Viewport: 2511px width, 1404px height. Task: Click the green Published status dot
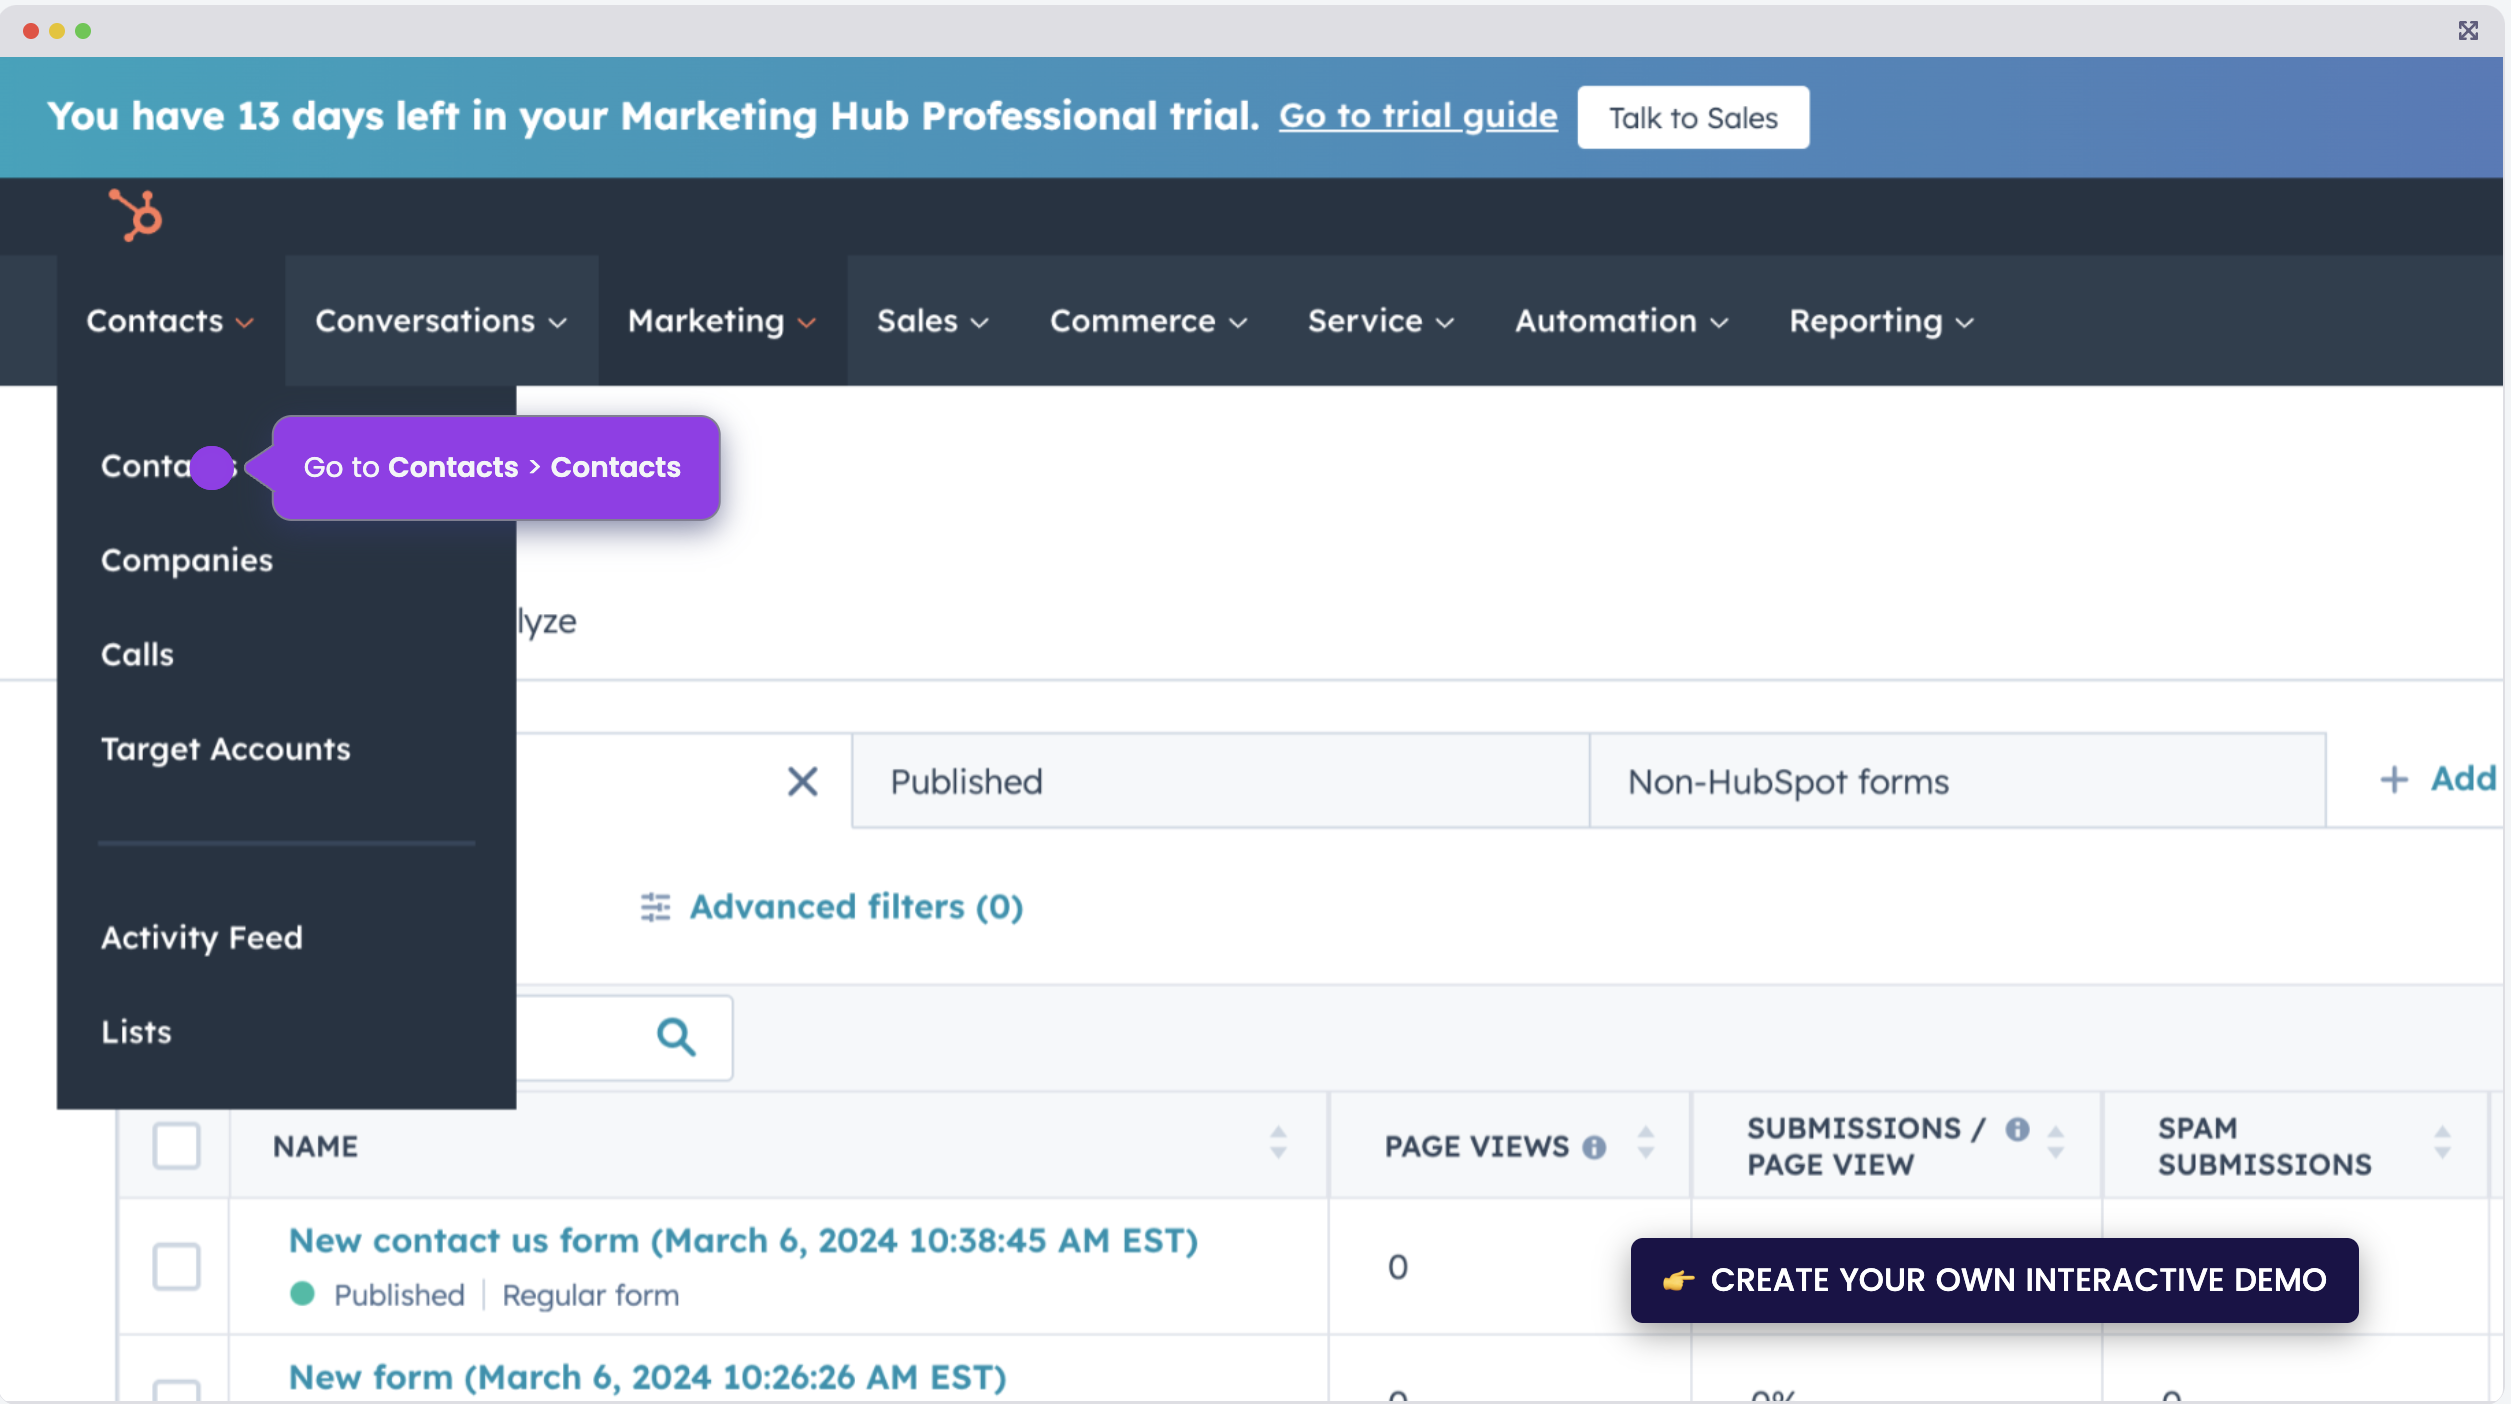point(302,1294)
